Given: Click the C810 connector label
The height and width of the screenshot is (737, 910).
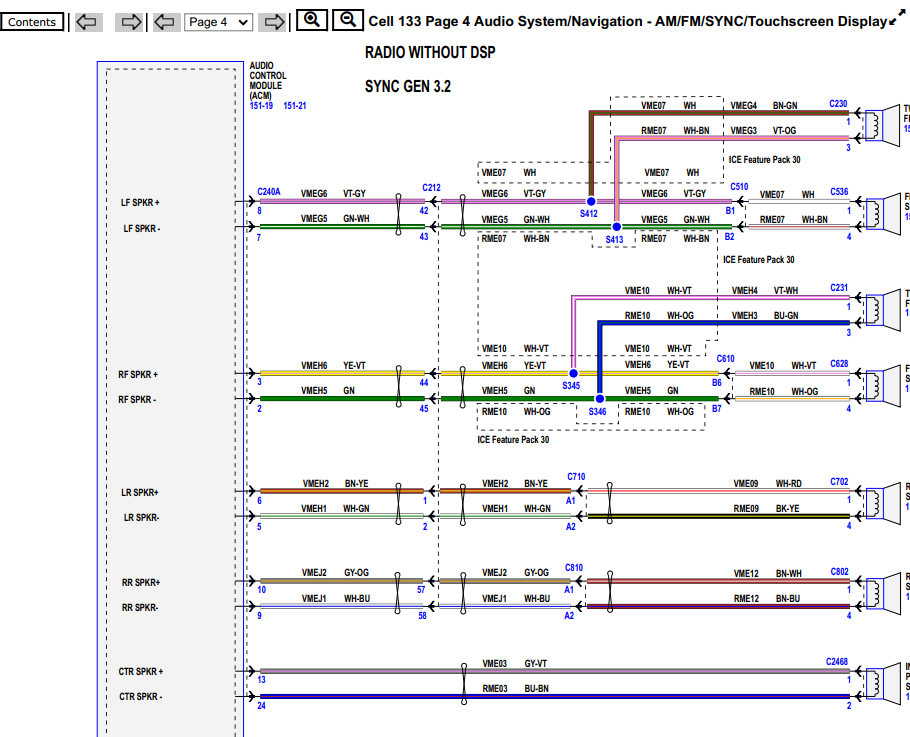Looking at the screenshot, I should point(574,567).
